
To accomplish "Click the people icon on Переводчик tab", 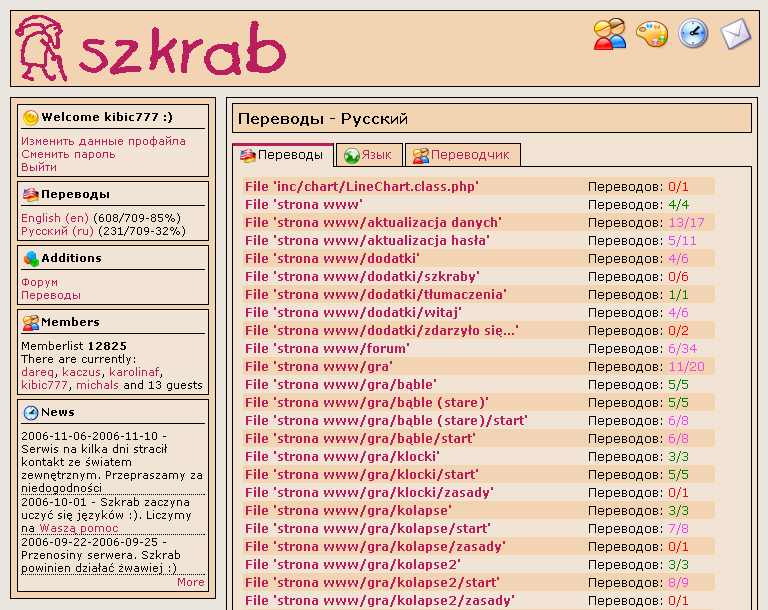I will coord(420,156).
